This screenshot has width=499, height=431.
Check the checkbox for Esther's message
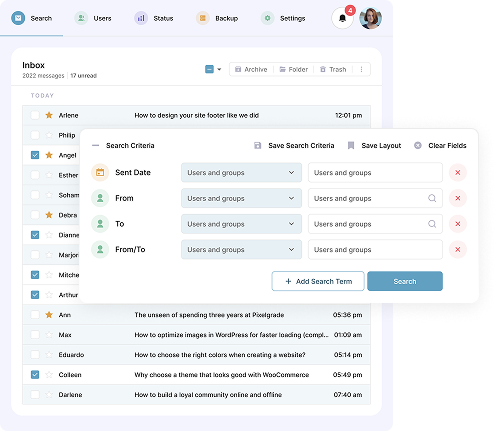point(35,175)
